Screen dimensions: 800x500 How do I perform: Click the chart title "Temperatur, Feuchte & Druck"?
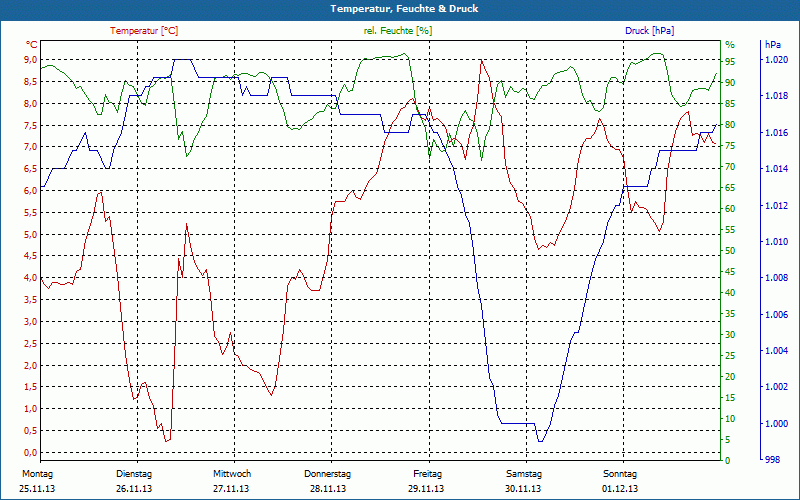click(x=404, y=9)
